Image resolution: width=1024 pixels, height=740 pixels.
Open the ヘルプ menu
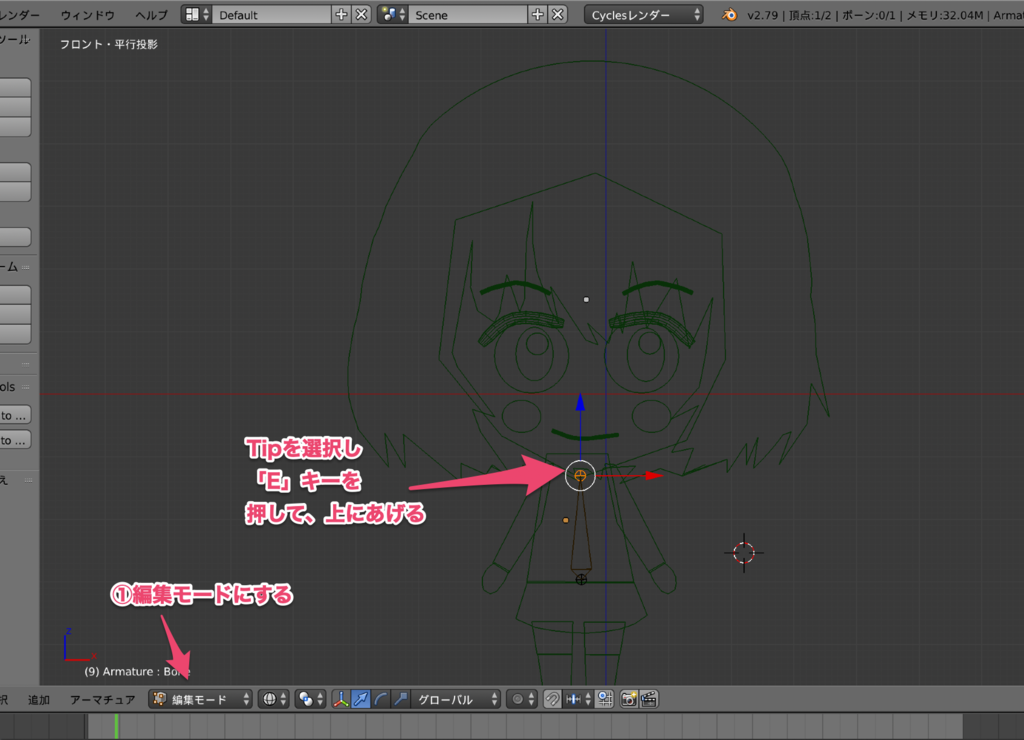tap(152, 15)
